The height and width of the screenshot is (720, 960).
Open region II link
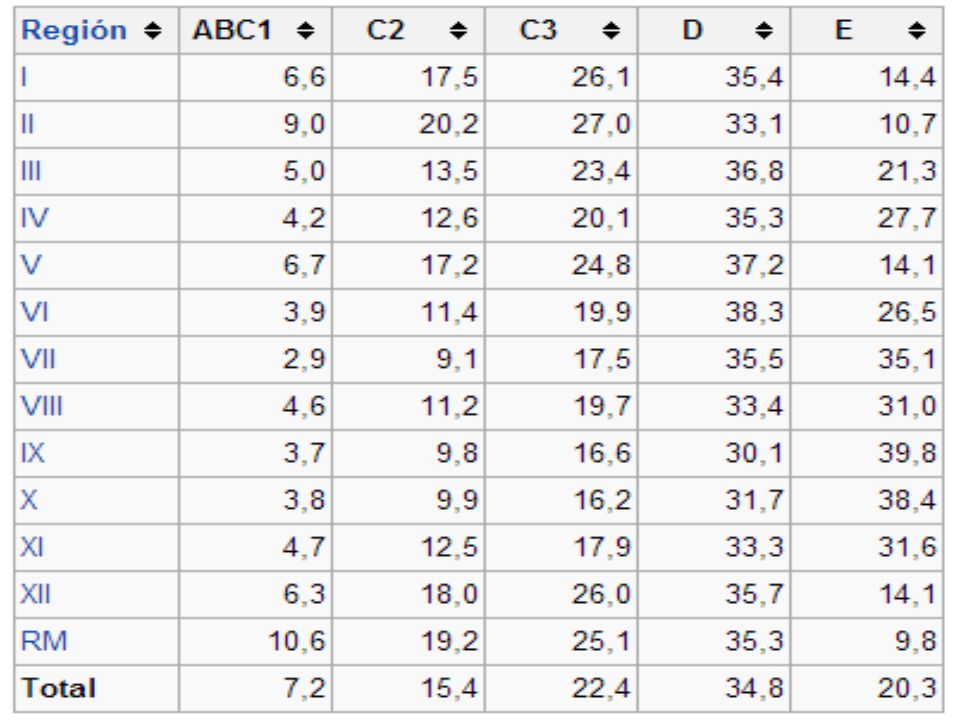pos(28,124)
